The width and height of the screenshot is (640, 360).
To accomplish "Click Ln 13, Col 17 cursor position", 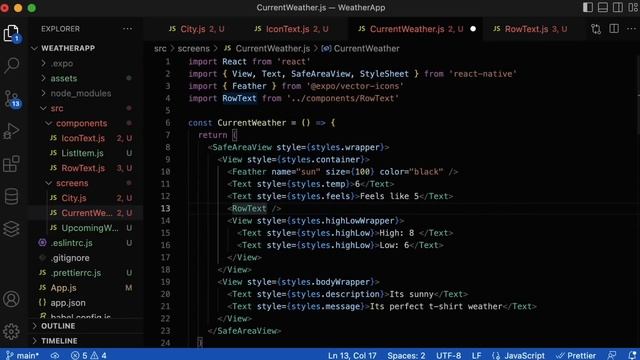I will (x=352, y=356).
